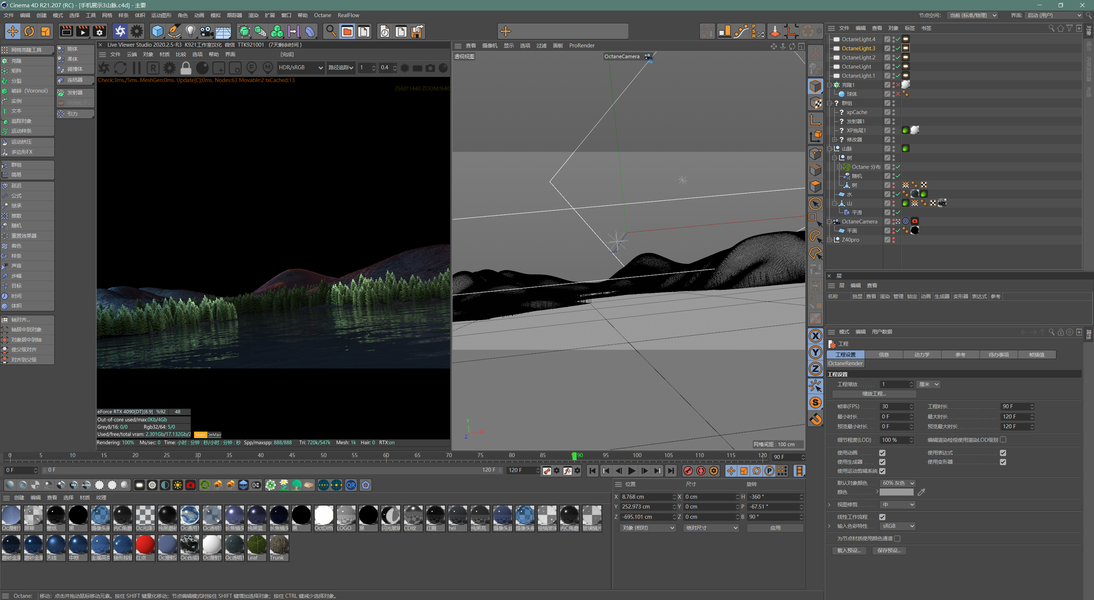1094x600 pixels.
Task: Click the green playhead marker on timeline
Action: coord(575,456)
